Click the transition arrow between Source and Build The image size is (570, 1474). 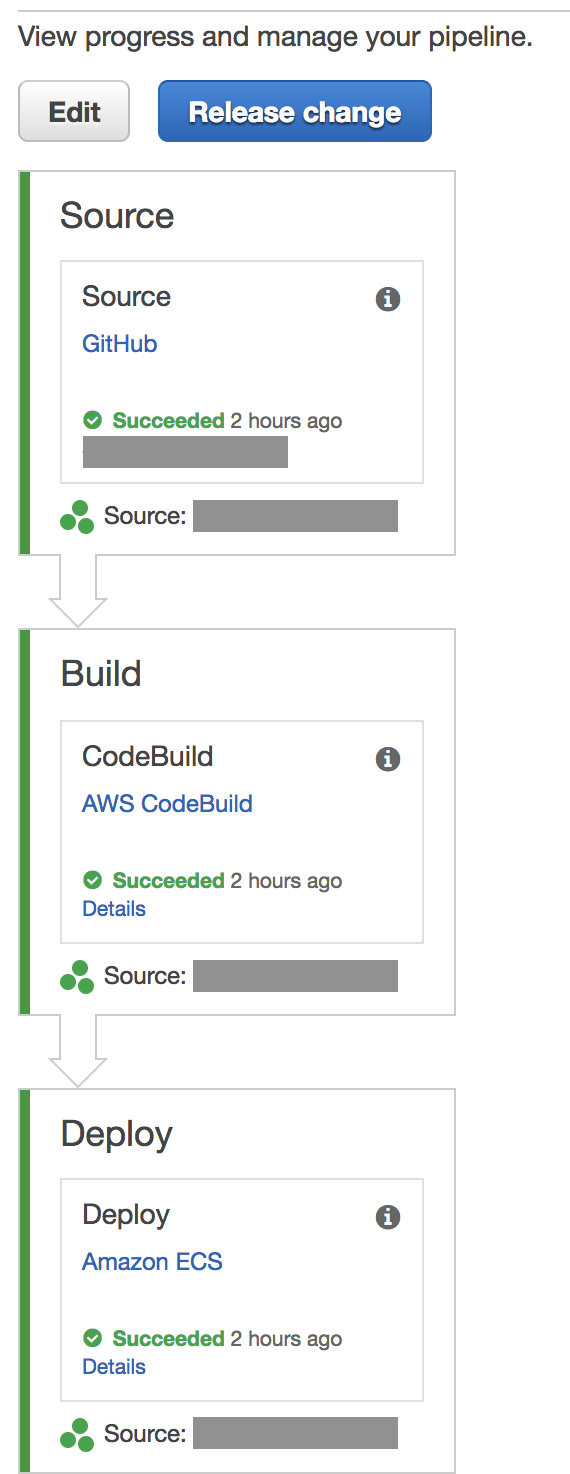click(78, 591)
